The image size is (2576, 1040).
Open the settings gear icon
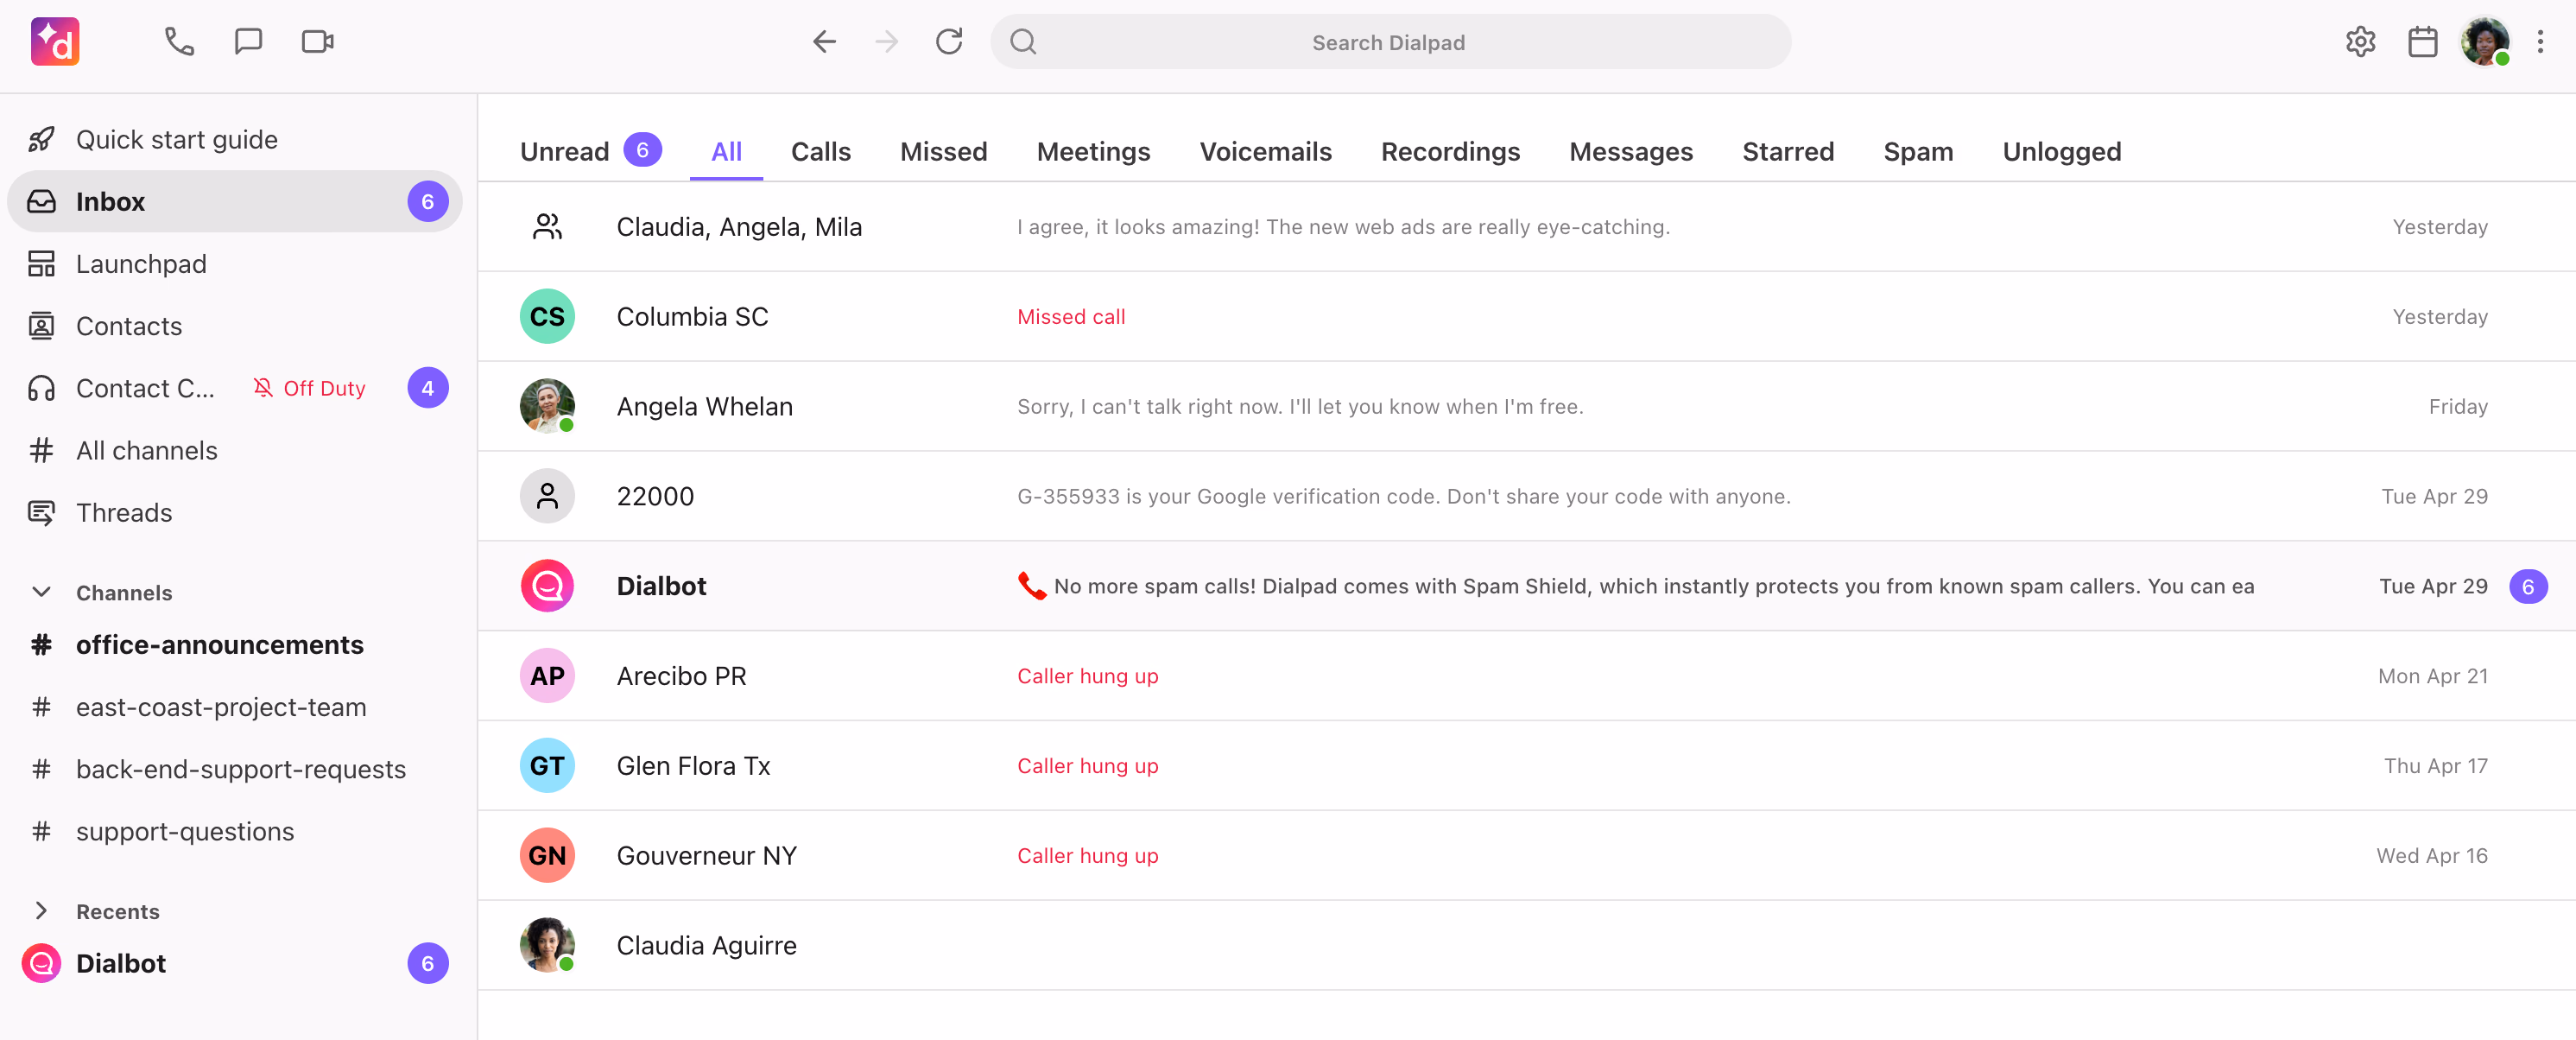pos(2360,41)
